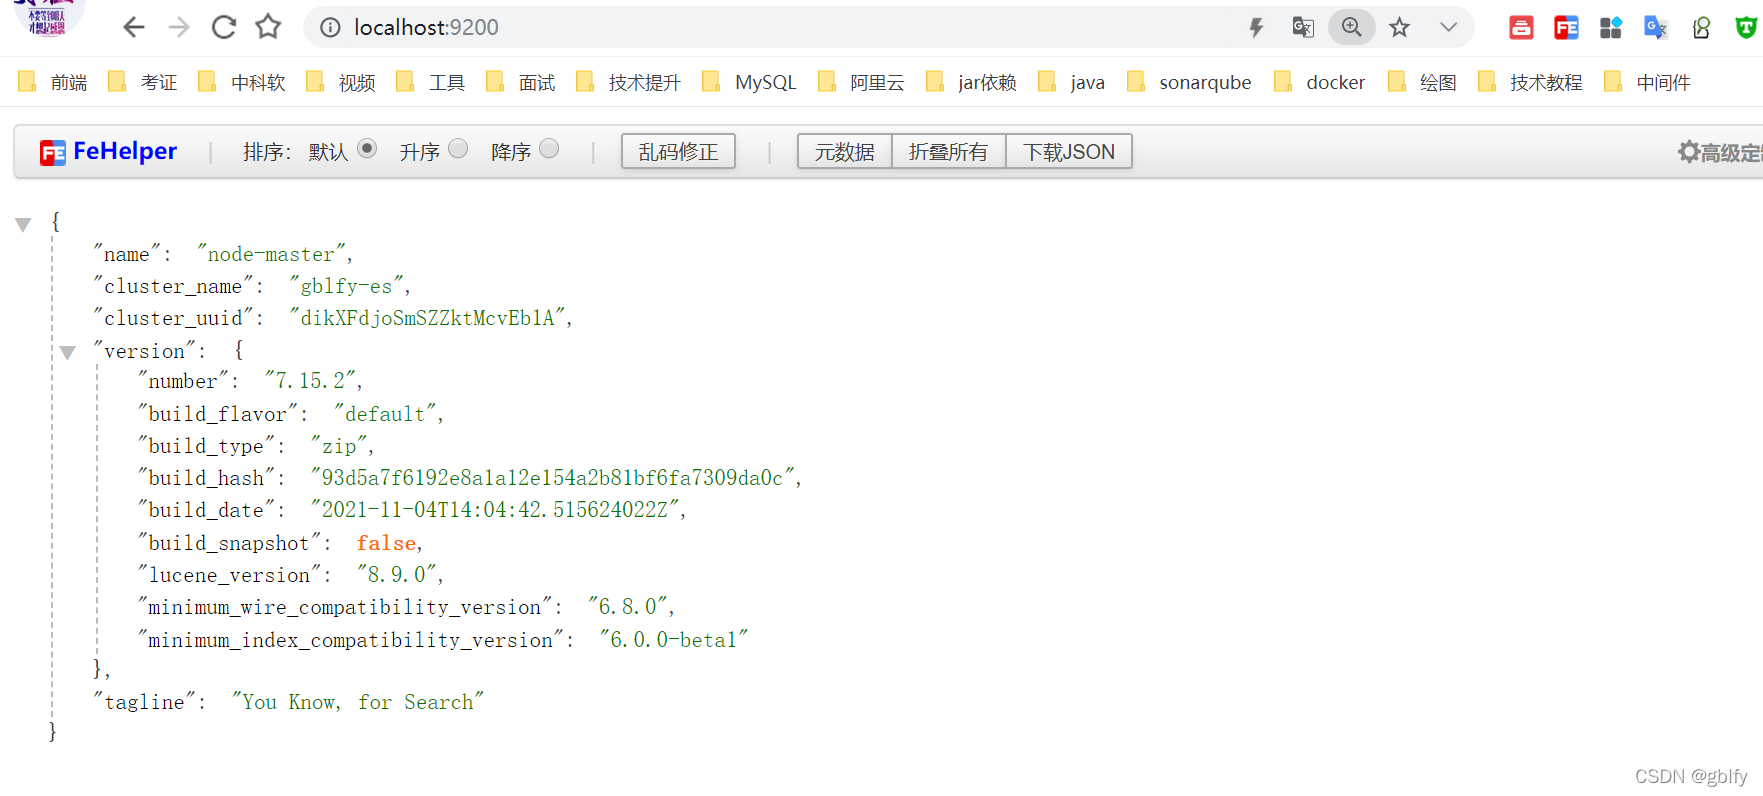
Task: View site info icon in address bar
Action: coord(330,28)
